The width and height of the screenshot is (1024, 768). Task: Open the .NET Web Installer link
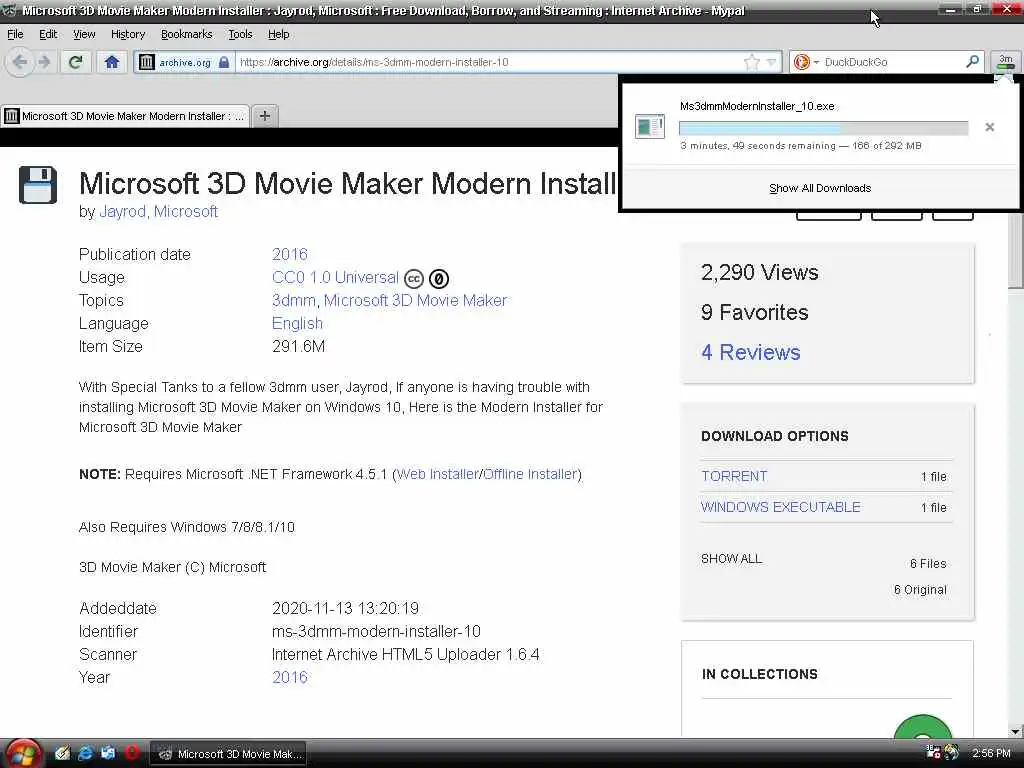tap(438, 474)
